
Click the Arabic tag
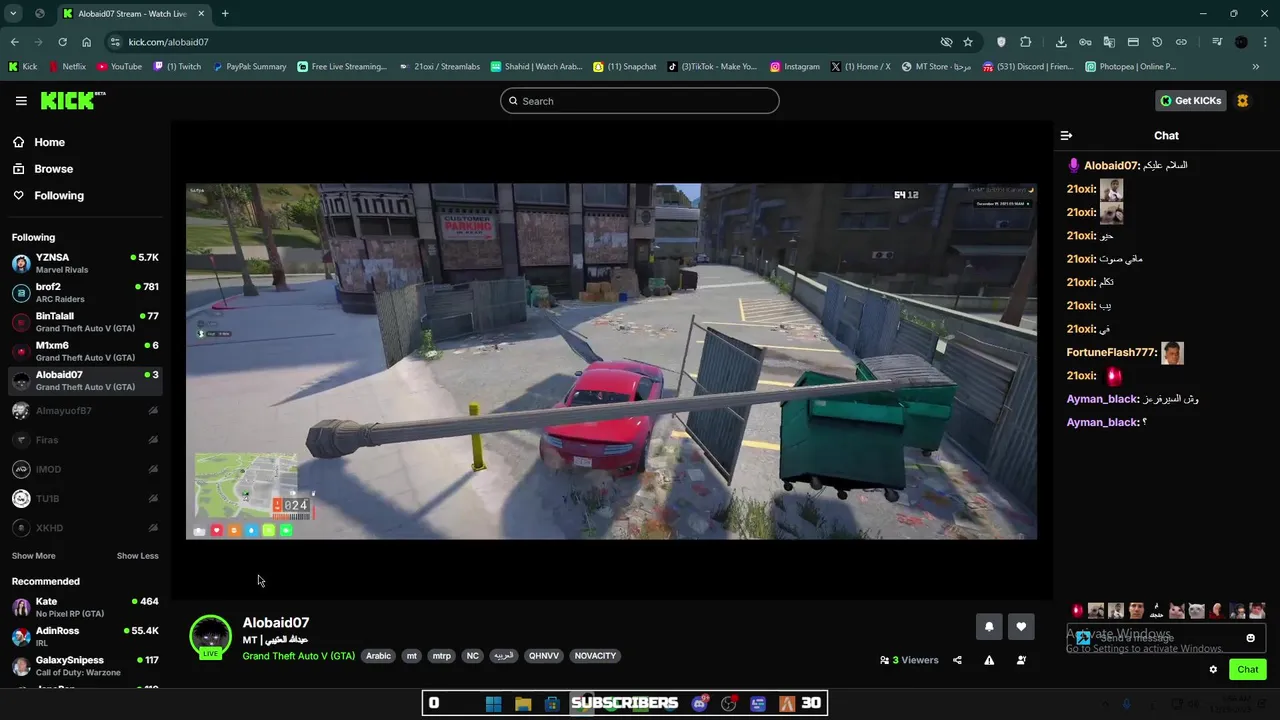click(x=378, y=656)
